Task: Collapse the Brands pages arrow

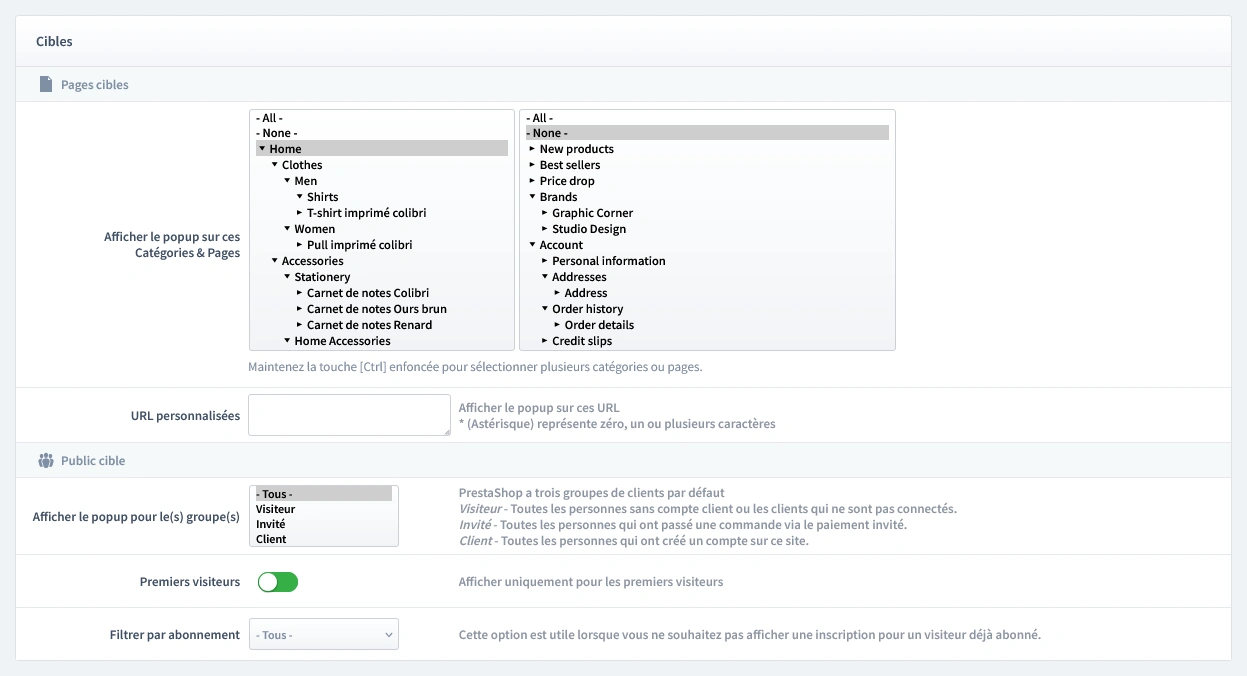Action: point(532,197)
